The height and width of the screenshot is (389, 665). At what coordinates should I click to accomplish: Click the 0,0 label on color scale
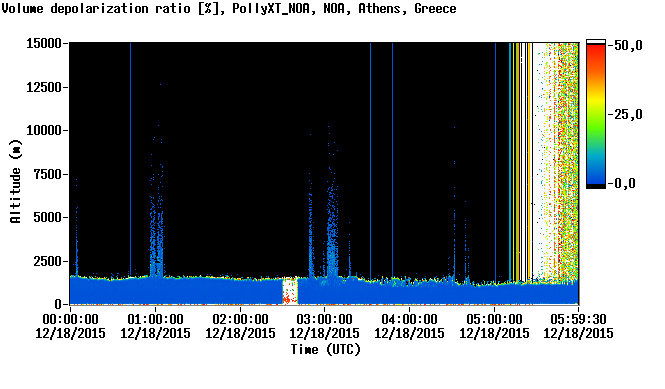coord(624,184)
